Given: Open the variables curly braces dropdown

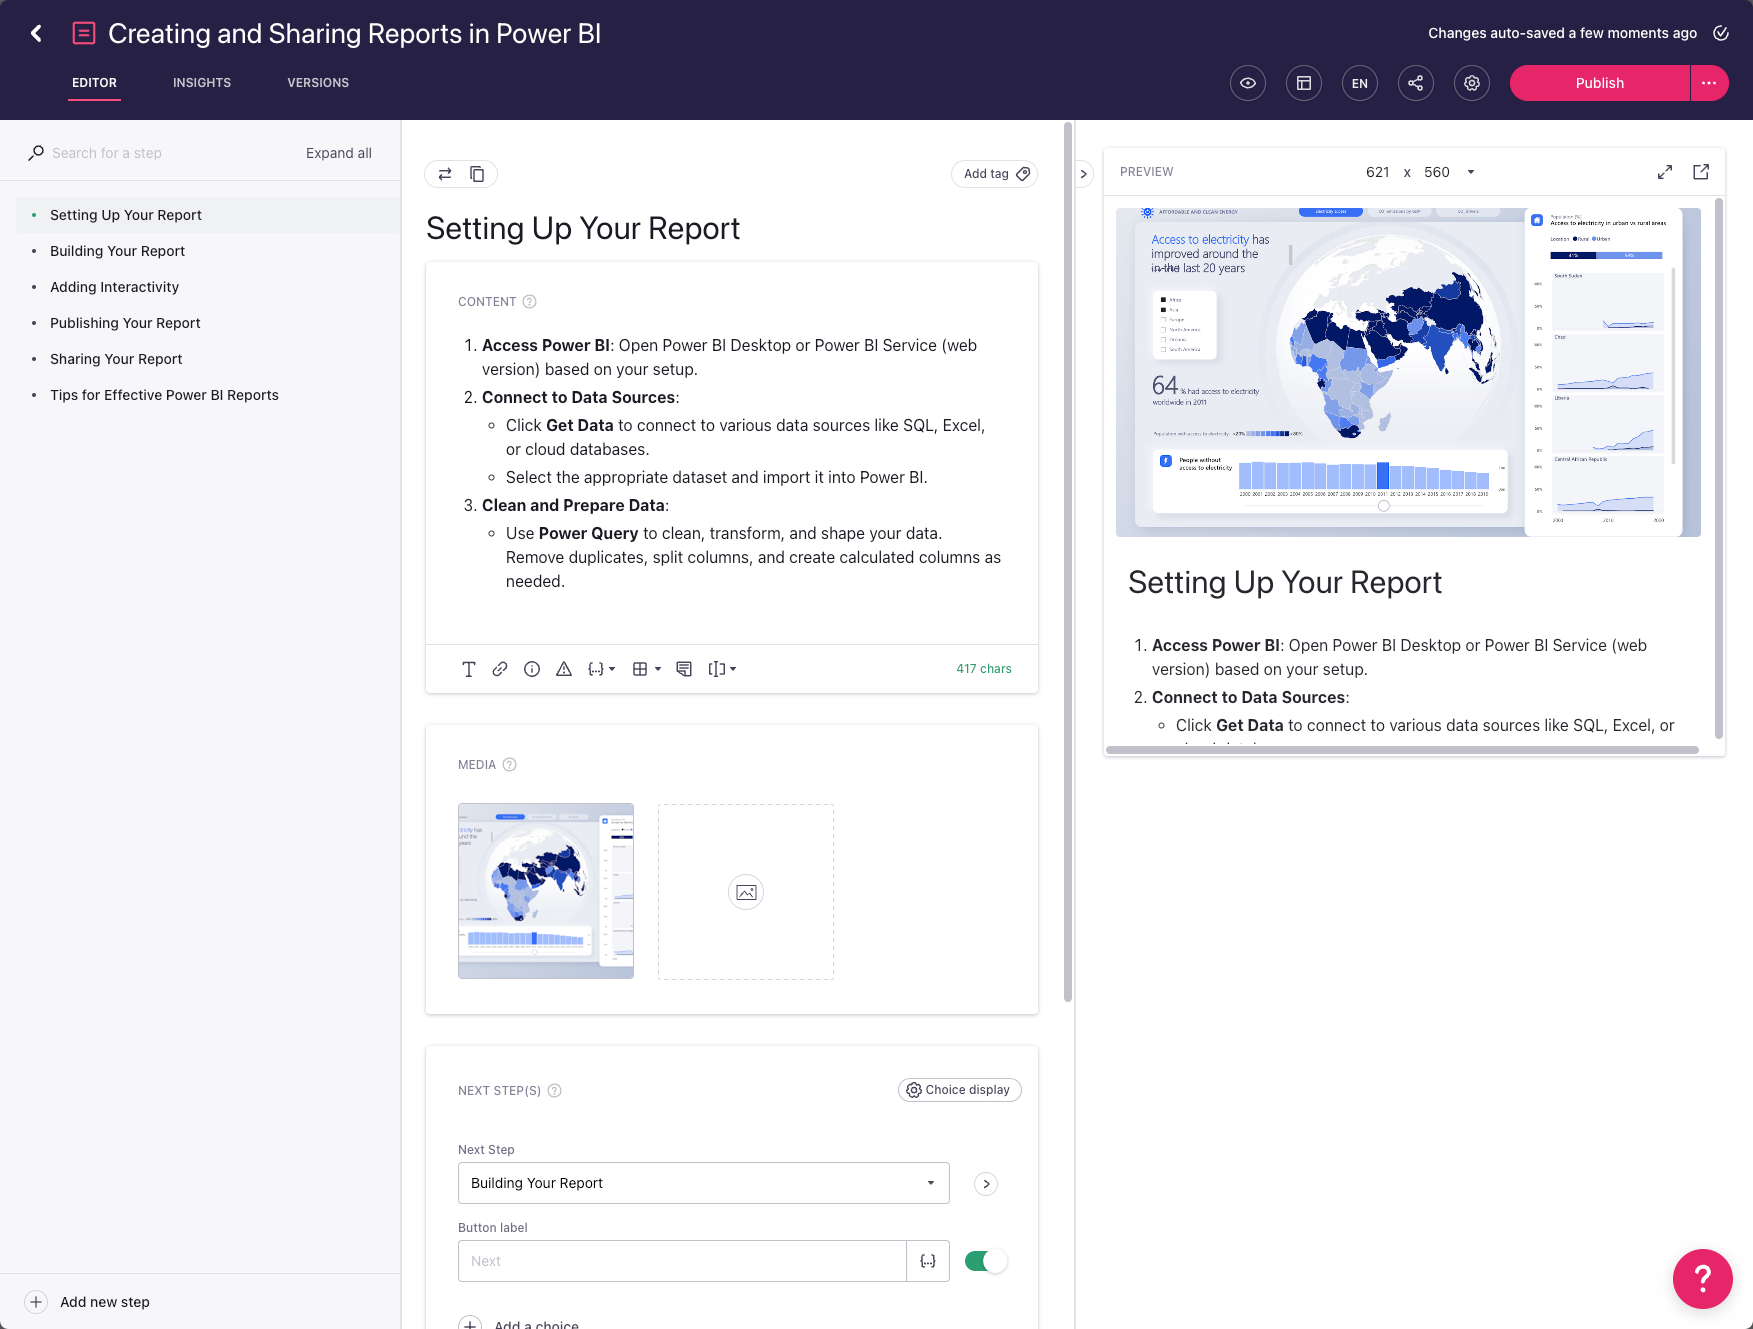Looking at the screenshot, I should click(x=601, y=669).
